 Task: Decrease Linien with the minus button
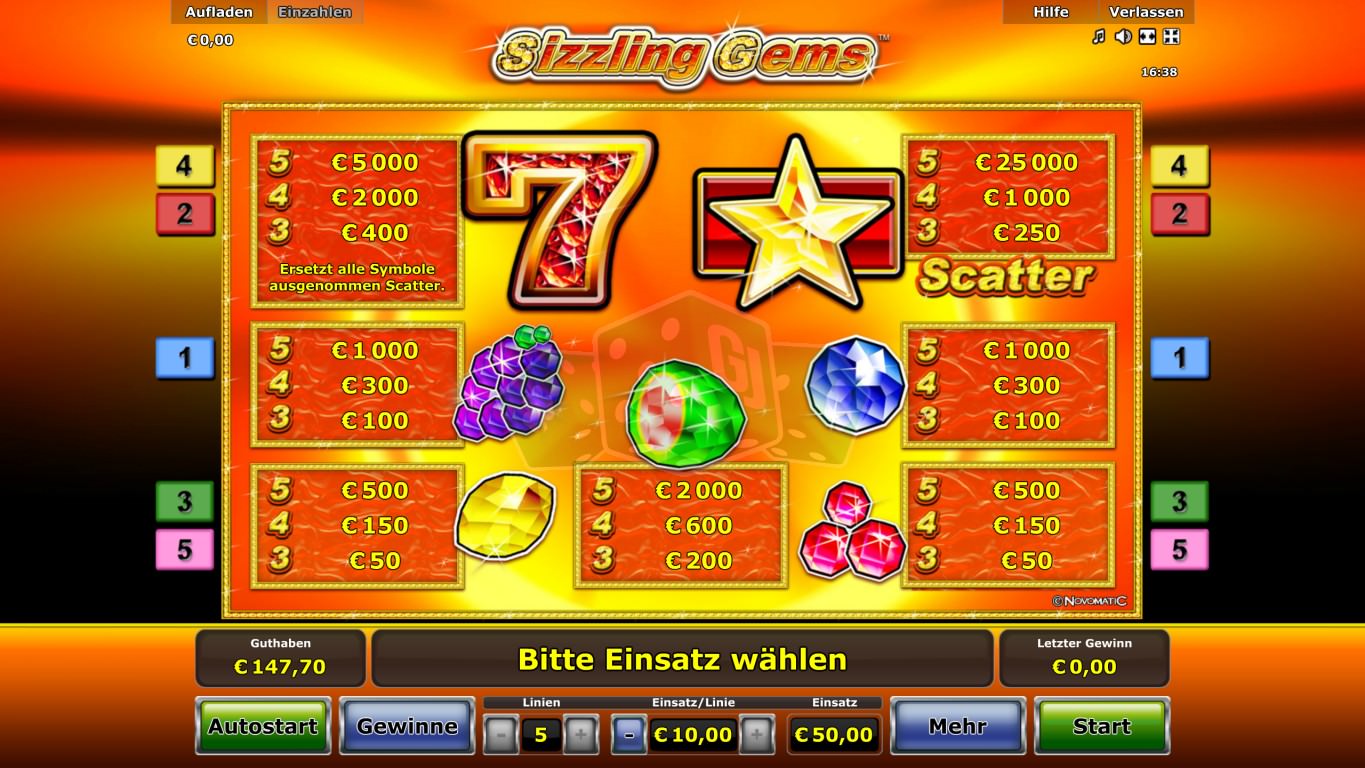click(501, 735)
